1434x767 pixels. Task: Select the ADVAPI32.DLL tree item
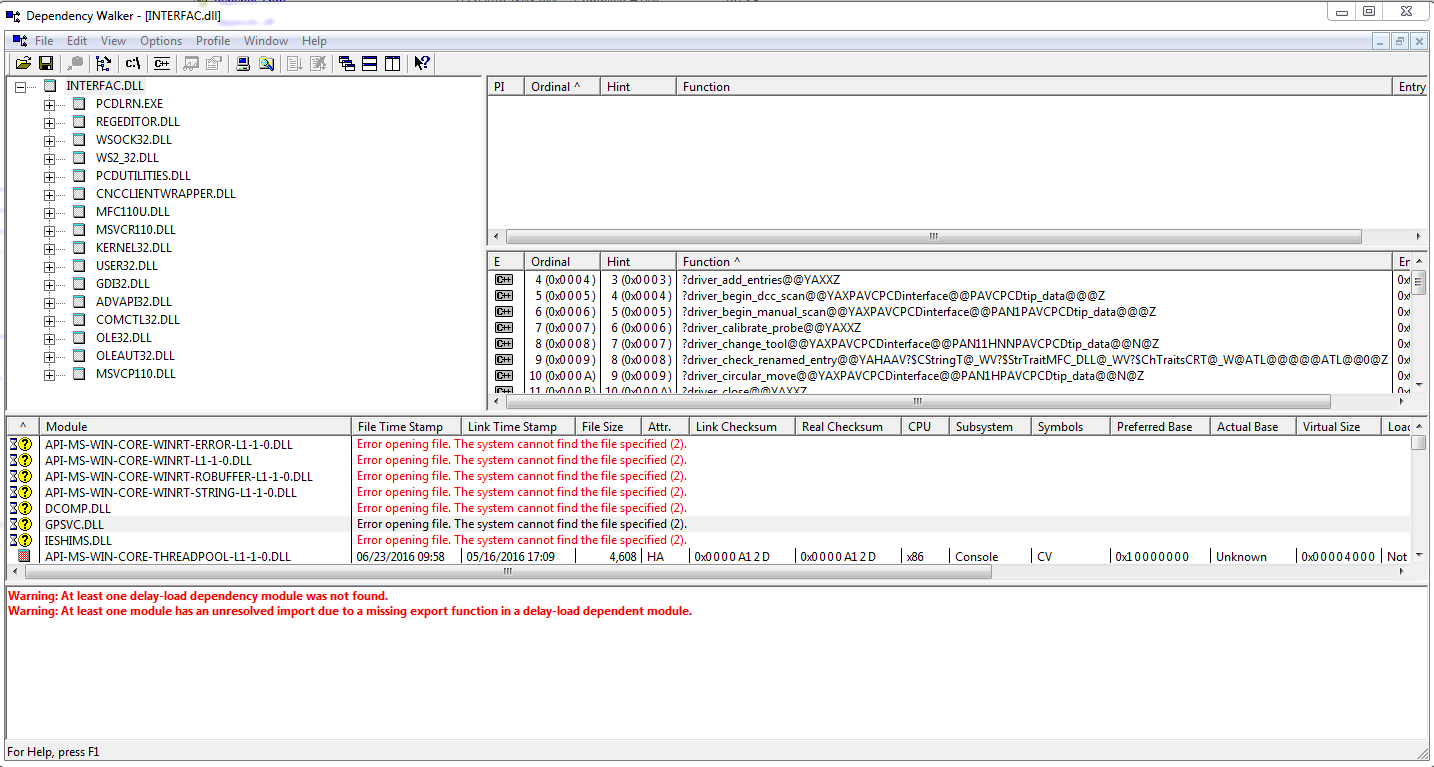tap(134, 302)
